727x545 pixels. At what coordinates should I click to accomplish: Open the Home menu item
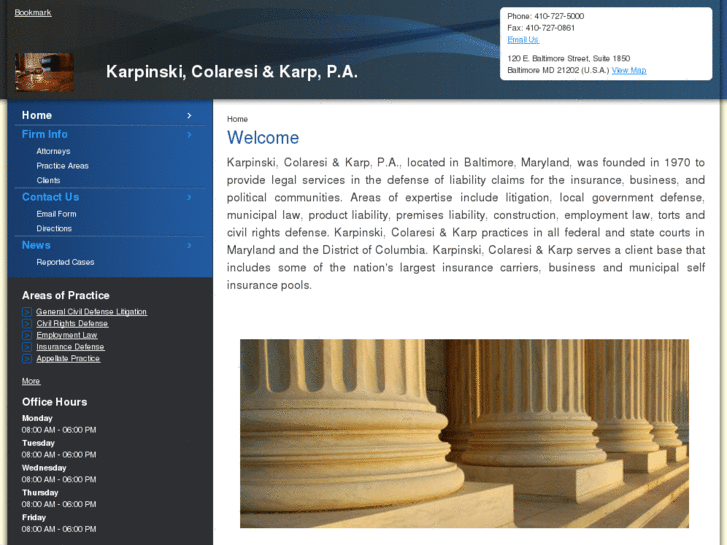(x=37, y=115)
